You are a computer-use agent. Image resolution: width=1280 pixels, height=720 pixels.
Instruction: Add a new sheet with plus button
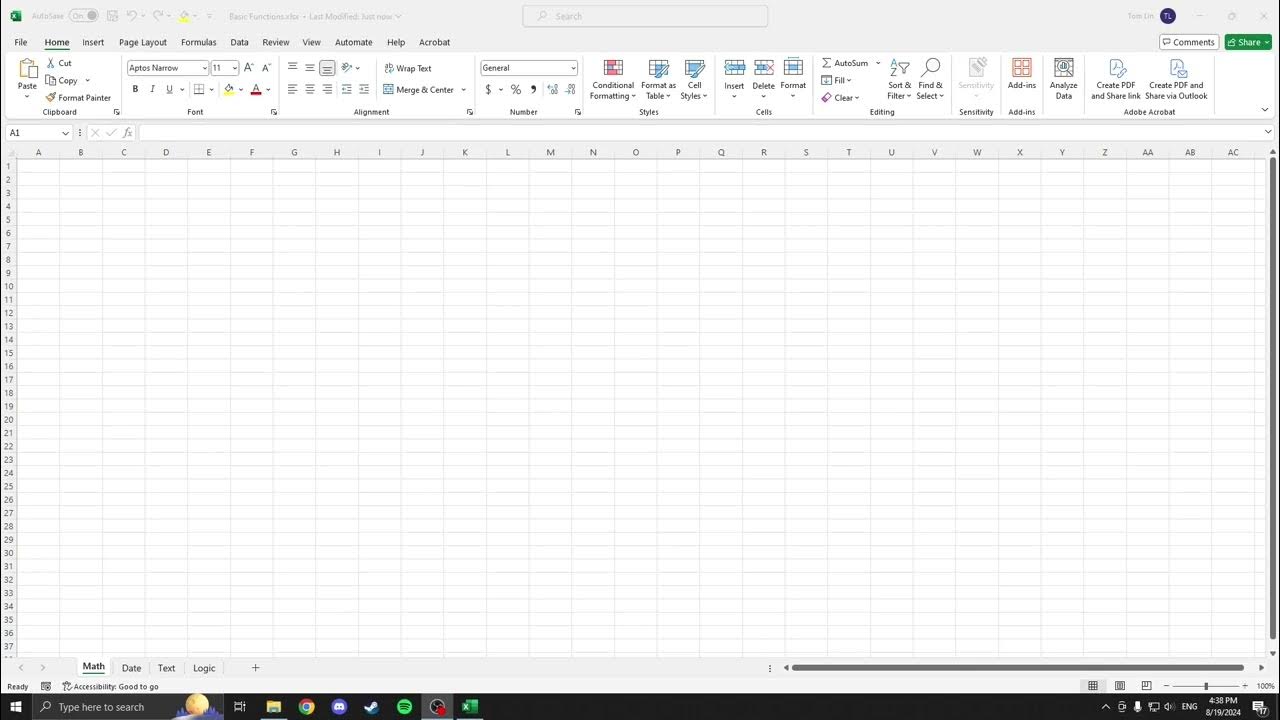(x=255, y=668)
